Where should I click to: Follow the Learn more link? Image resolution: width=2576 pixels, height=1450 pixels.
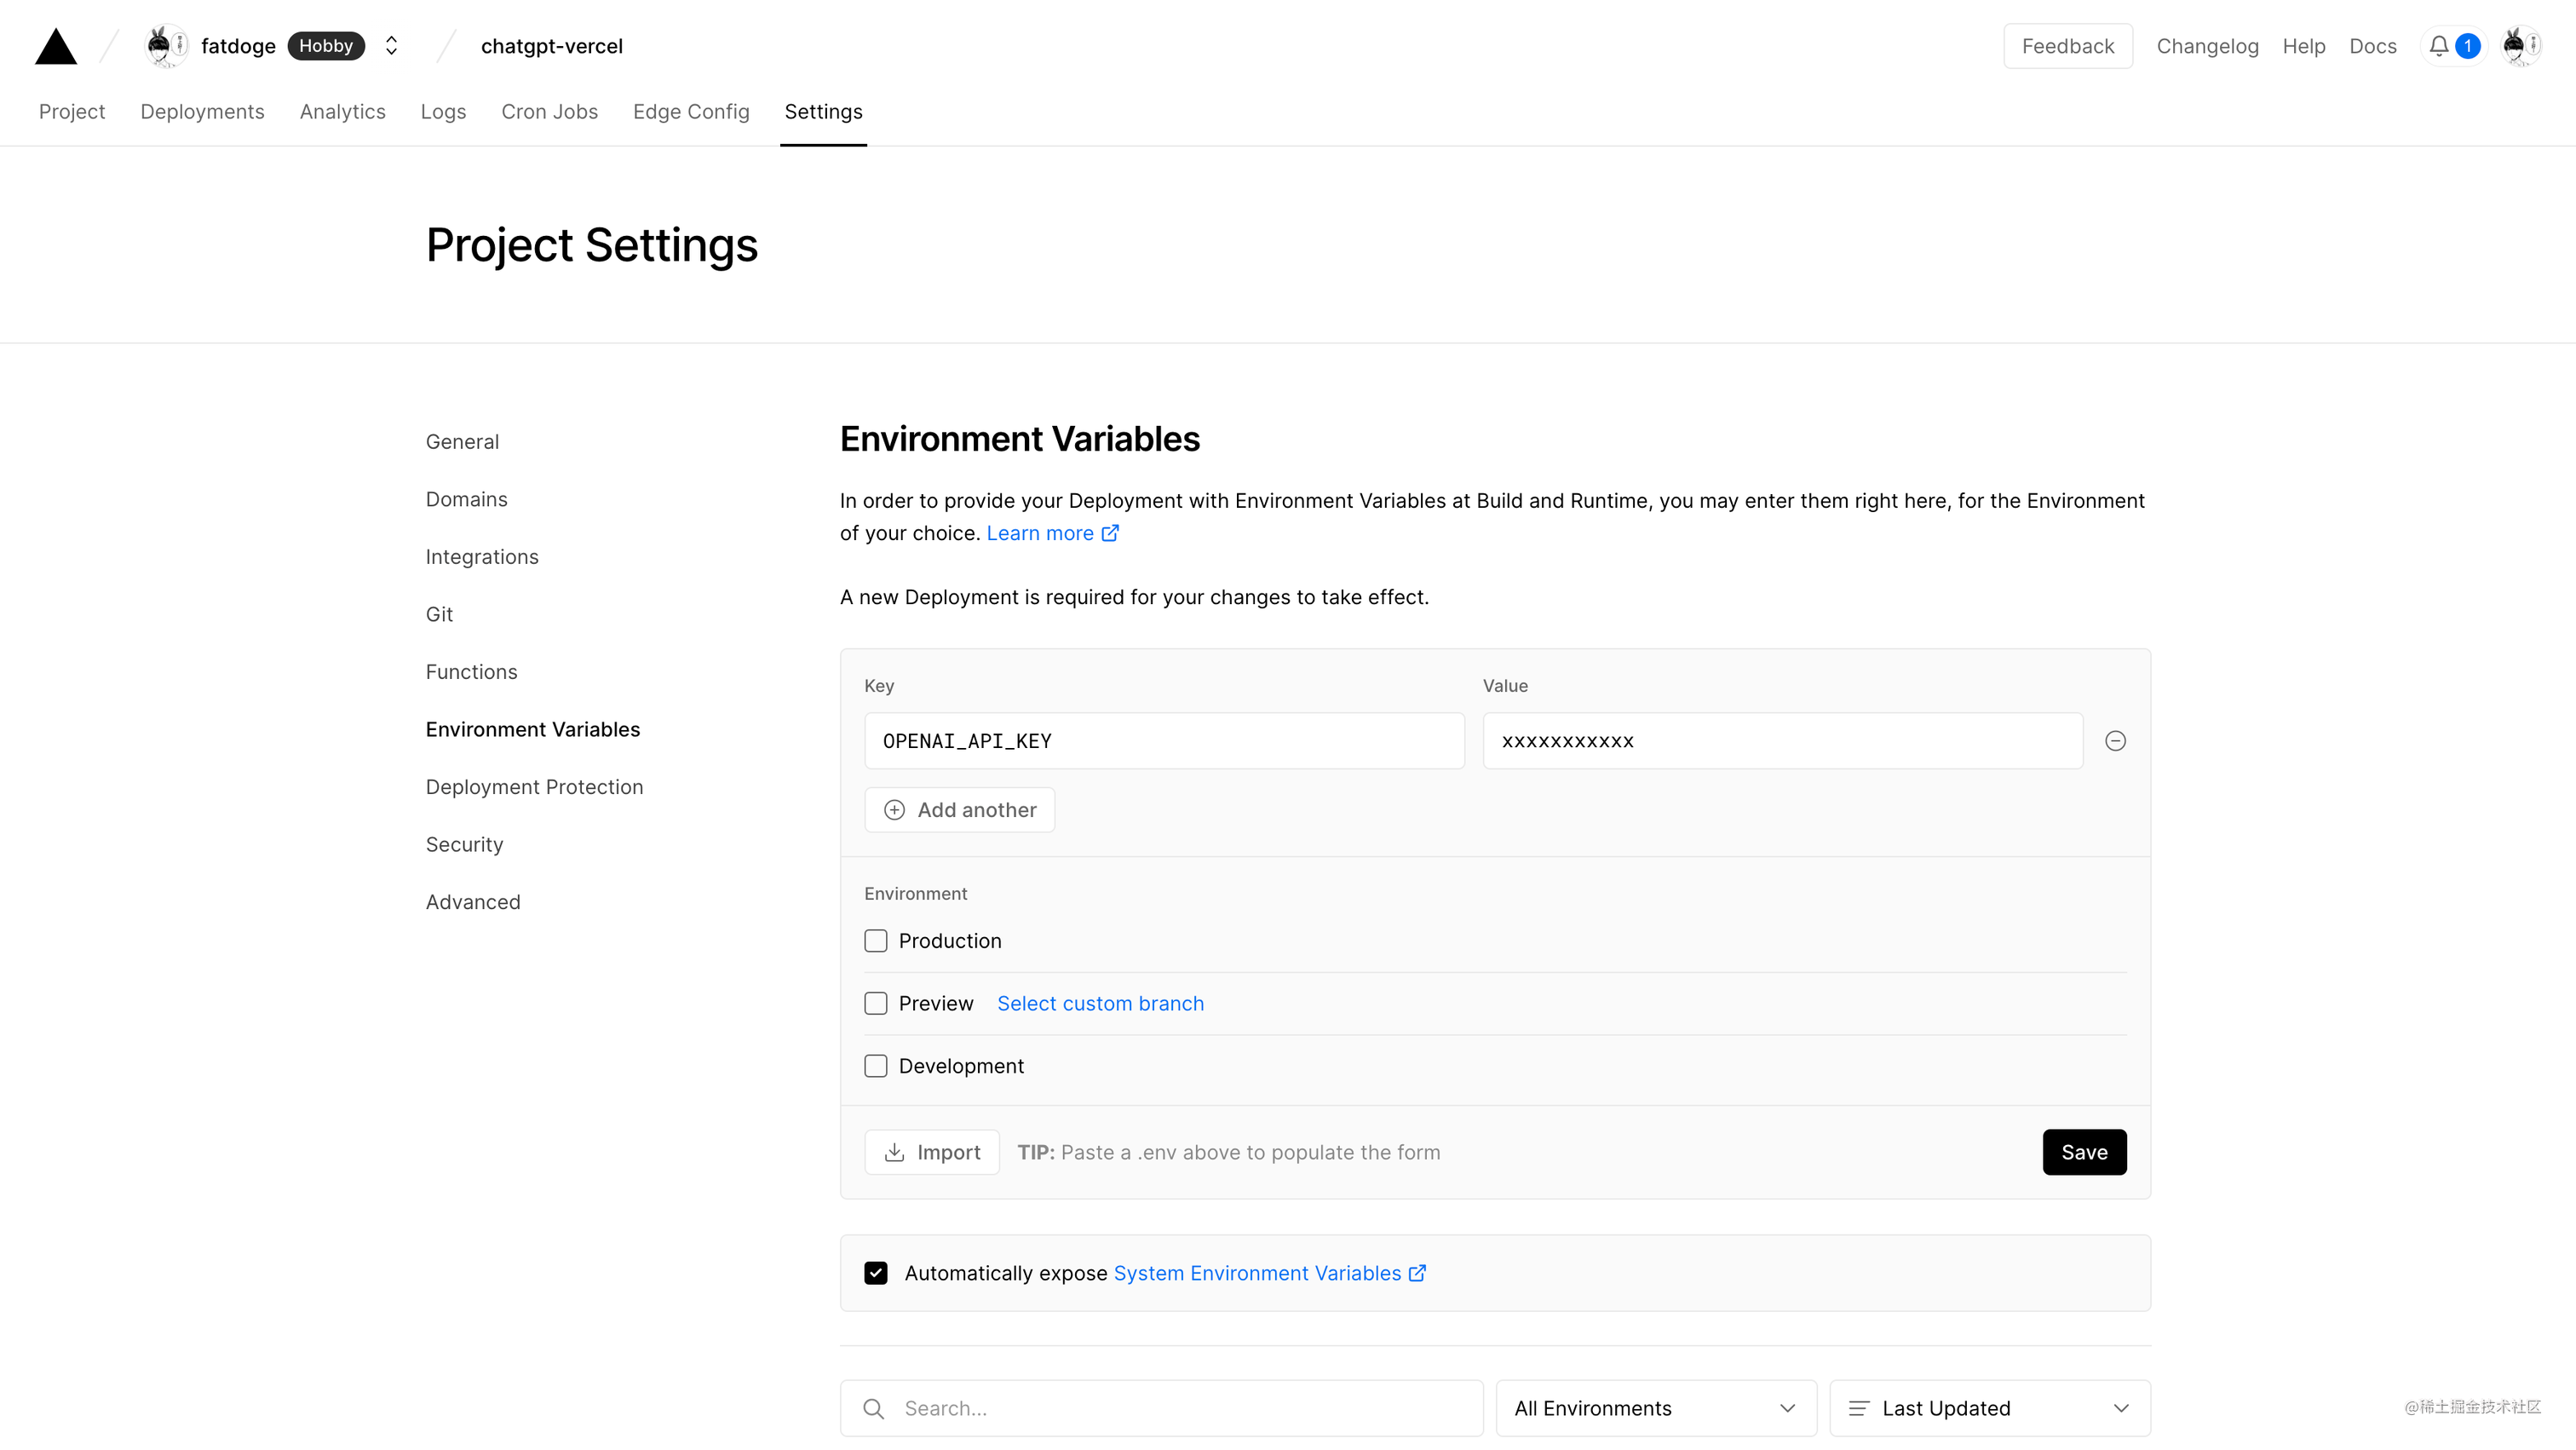coord(1052,533)
